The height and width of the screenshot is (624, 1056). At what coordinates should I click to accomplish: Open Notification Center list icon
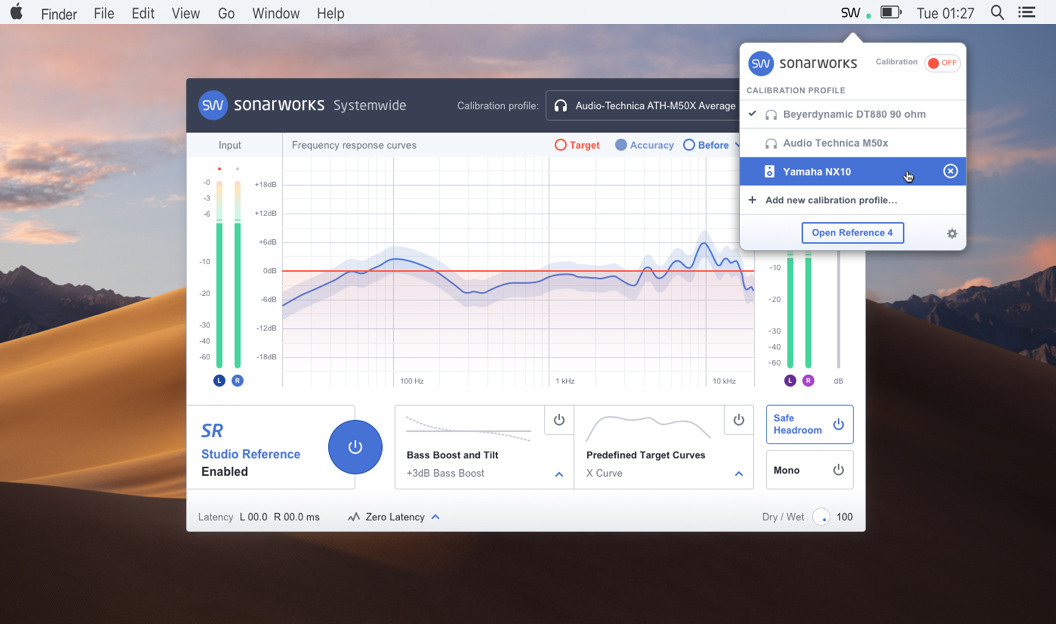[1026, 13]
